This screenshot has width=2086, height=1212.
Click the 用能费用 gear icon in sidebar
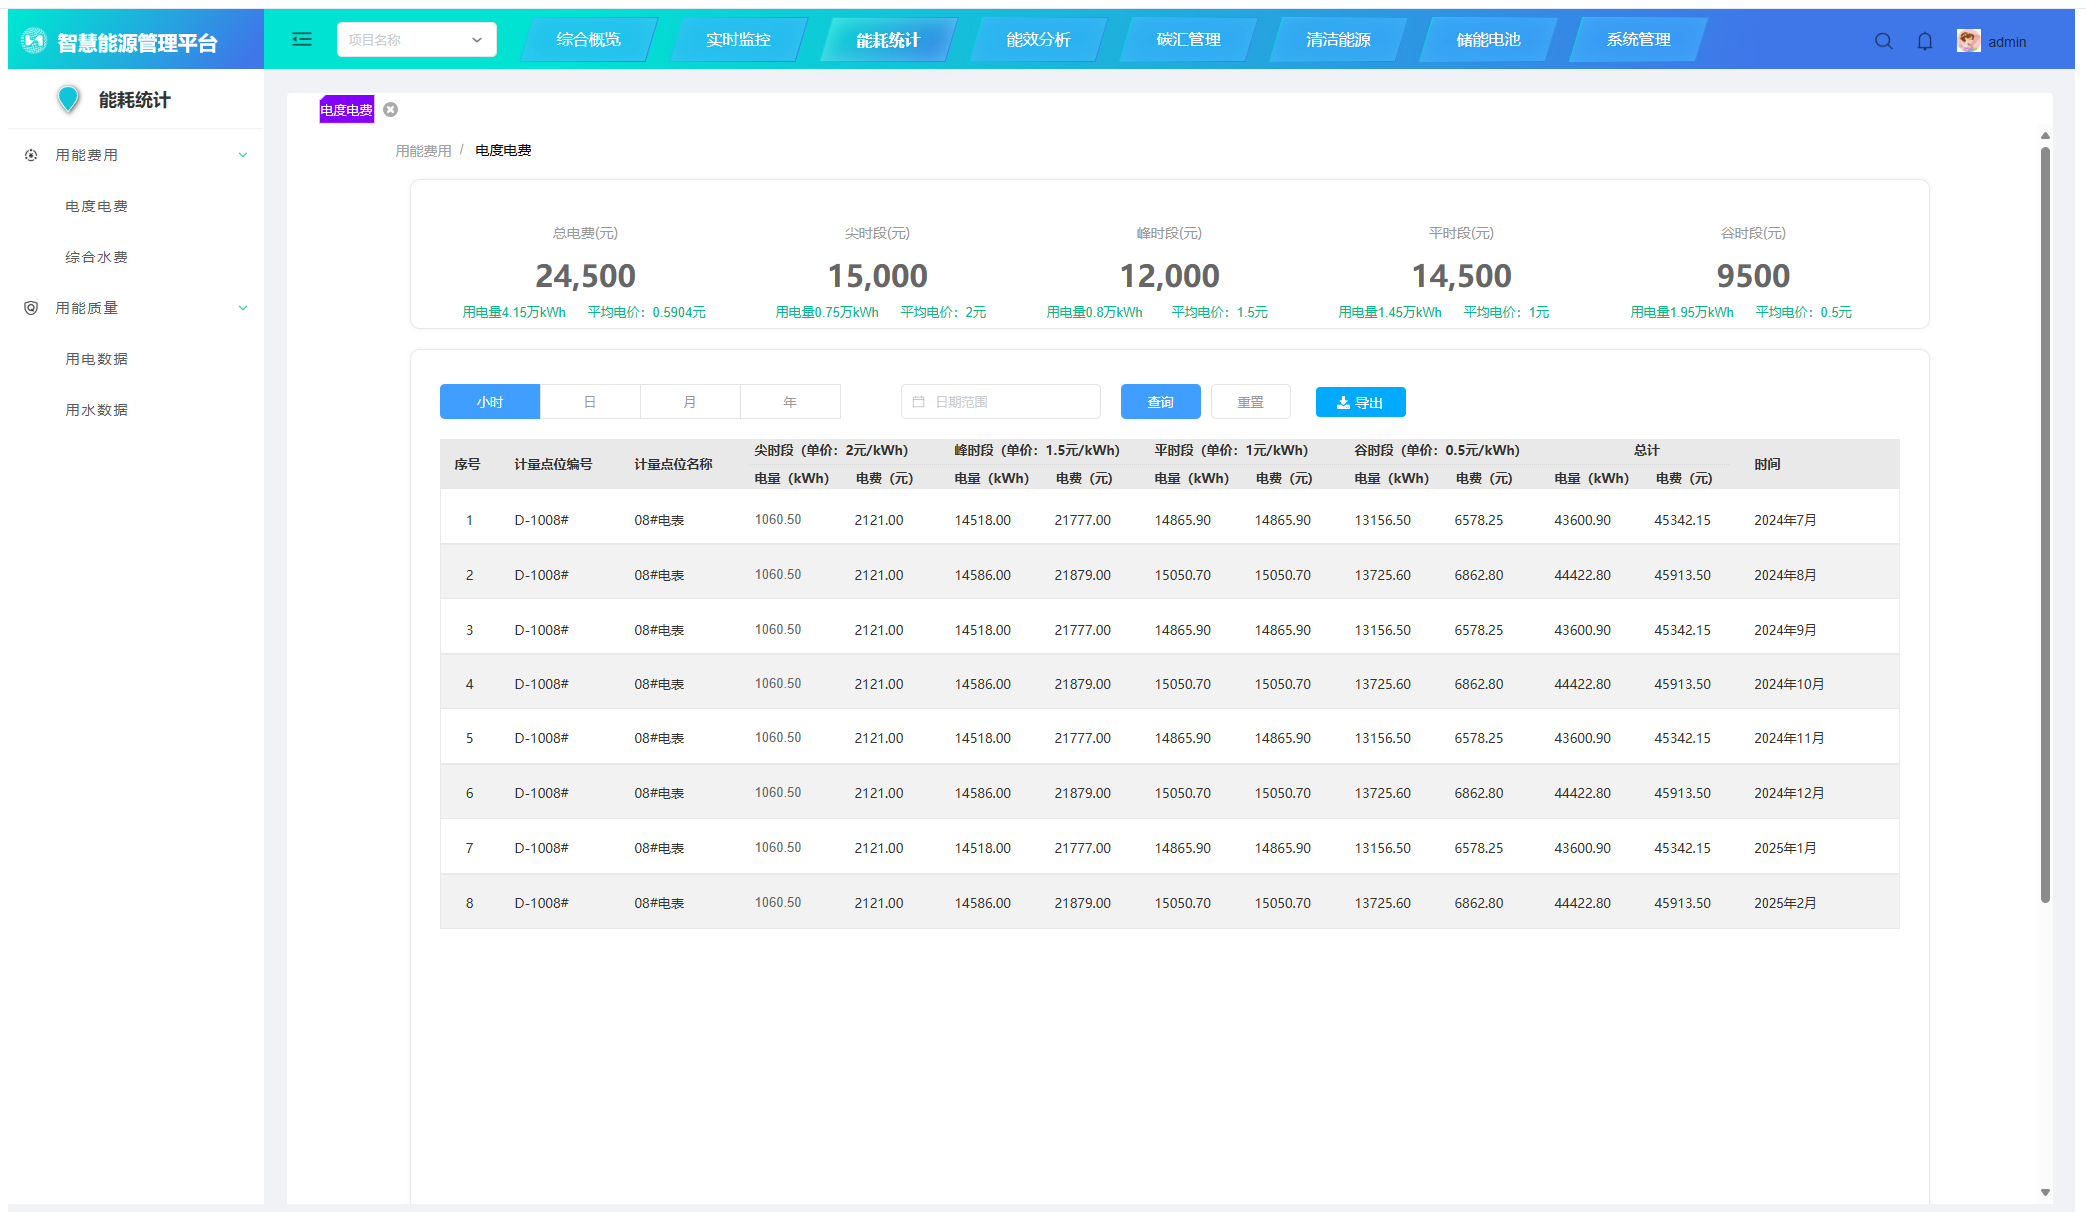pyautogui.click(x=31, y=155)
